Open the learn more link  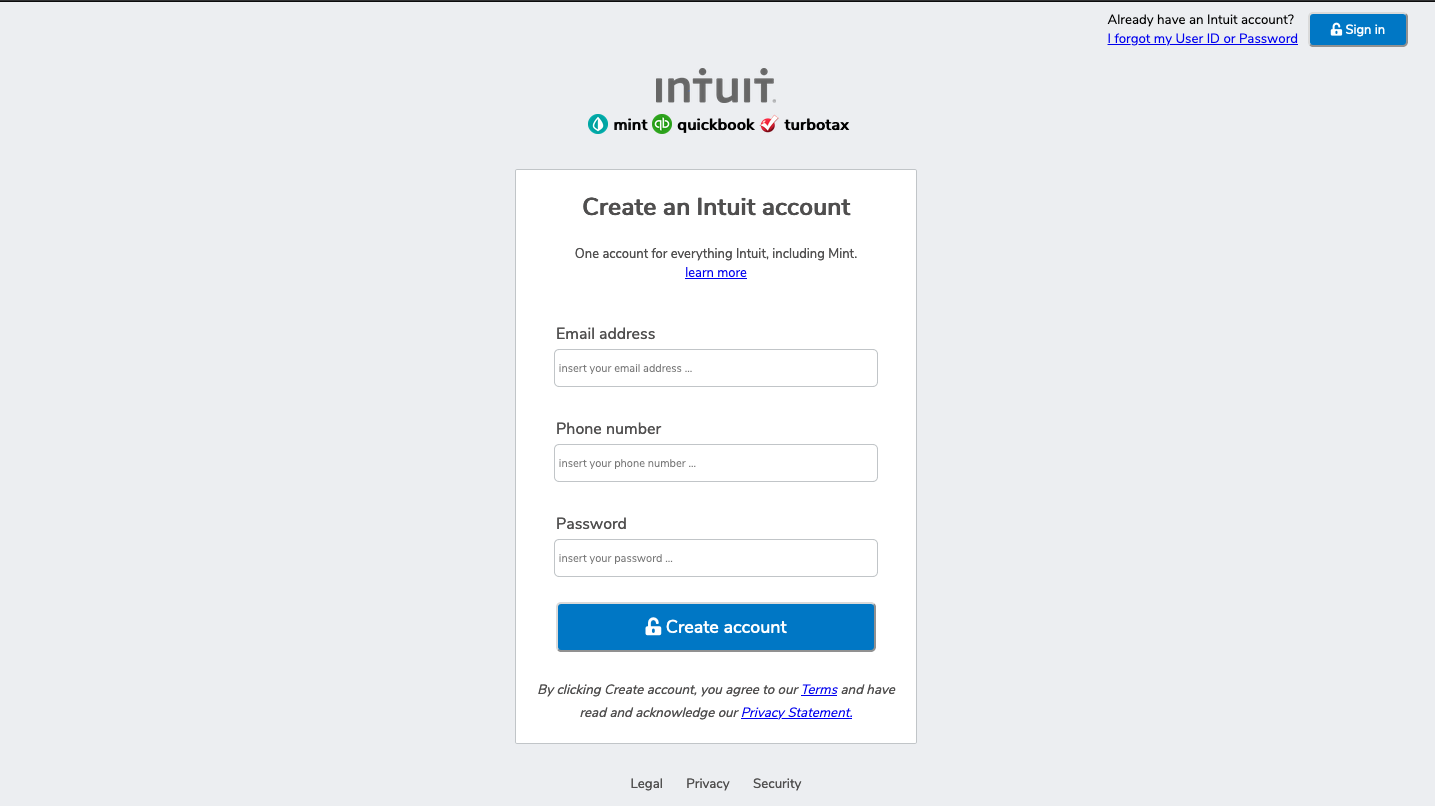click(x=715, y=272)
